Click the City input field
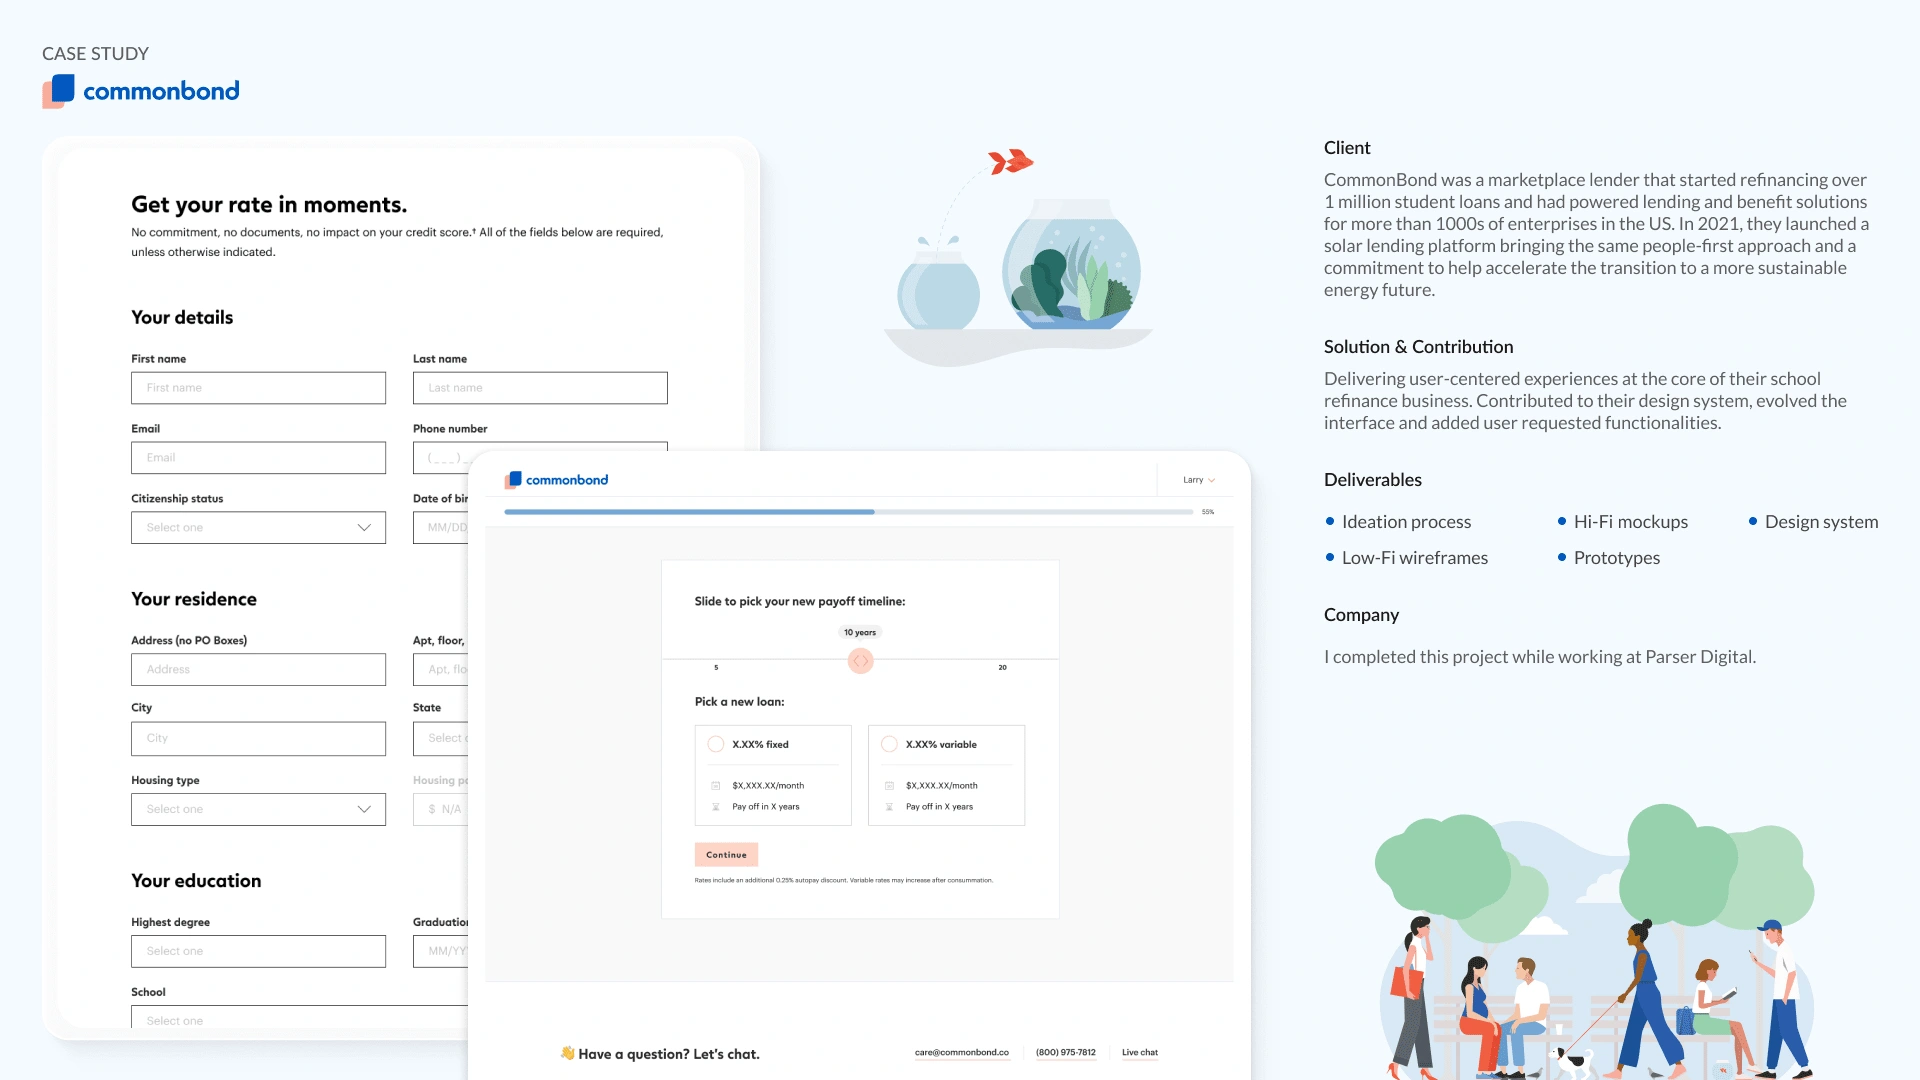 click(258, 739)
